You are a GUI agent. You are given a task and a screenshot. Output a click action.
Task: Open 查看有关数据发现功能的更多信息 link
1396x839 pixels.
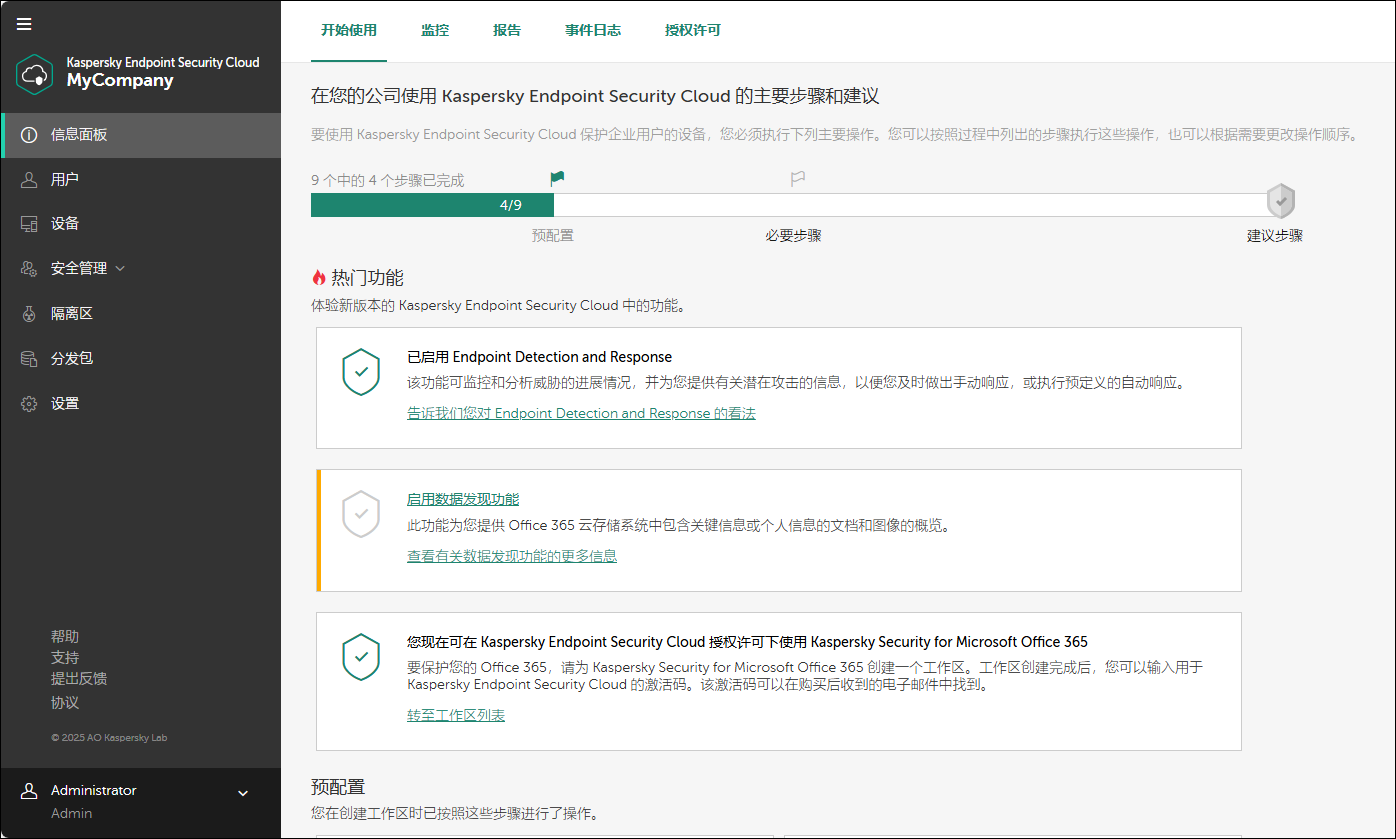(511, 556)
